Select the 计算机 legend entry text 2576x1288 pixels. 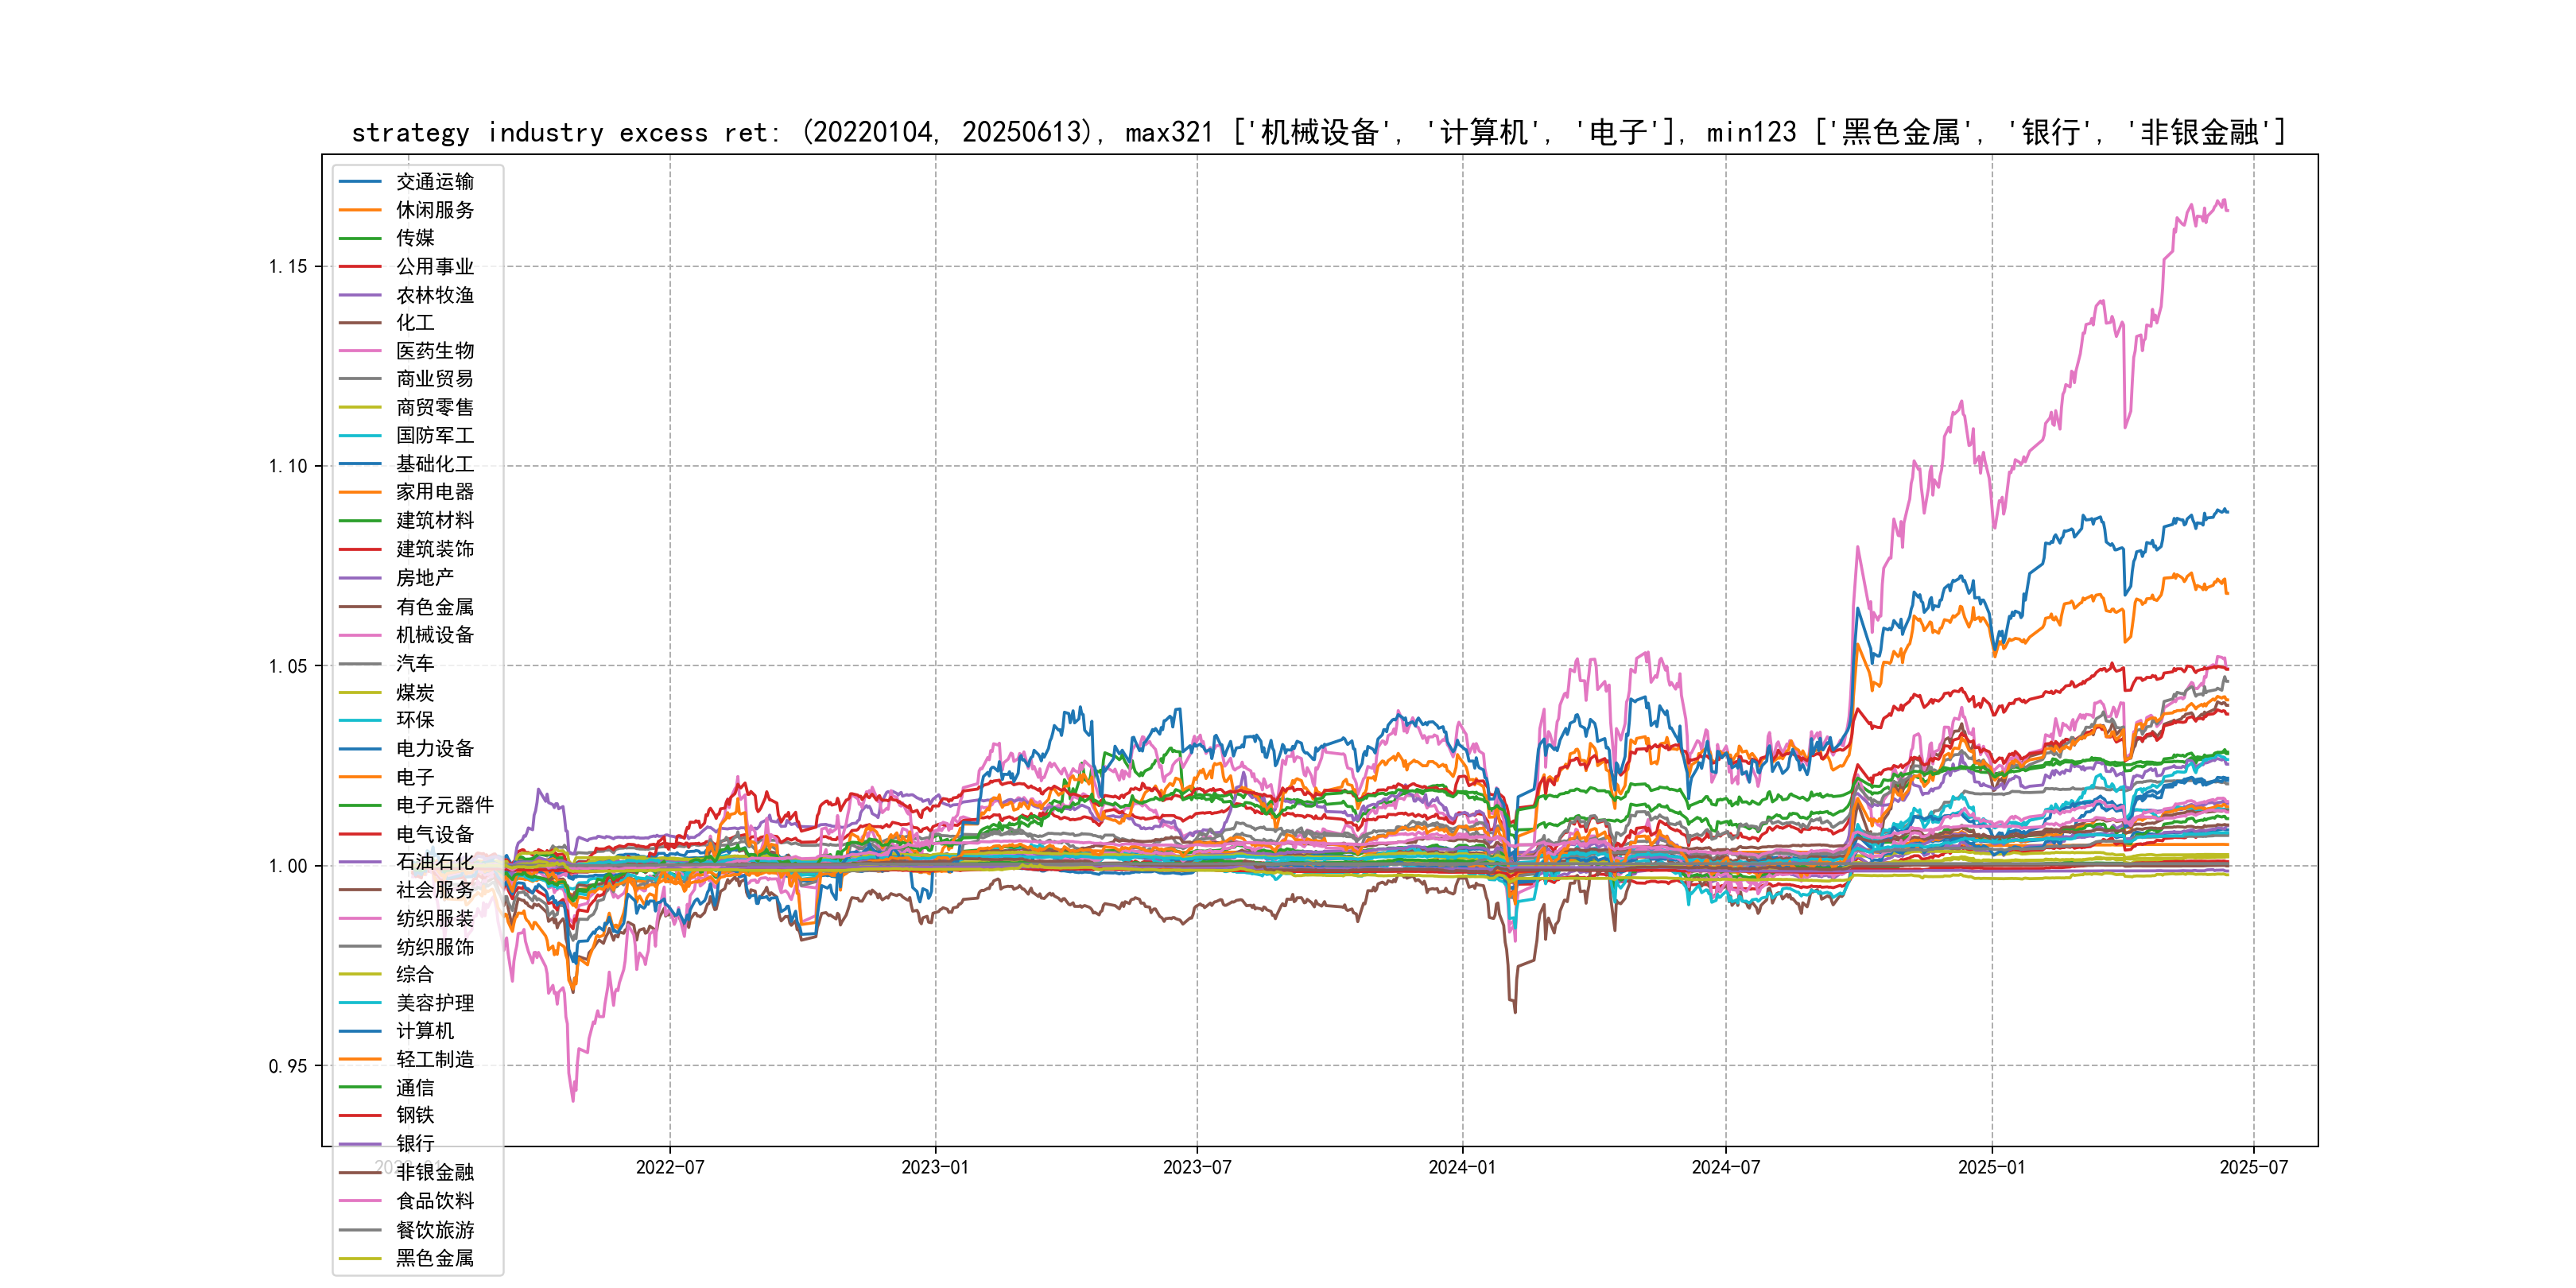pos(424,1031)
